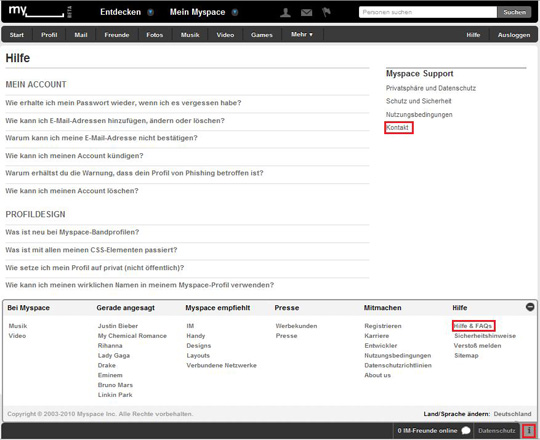Click Verstoß melden footer link

(x=477, y=345)
